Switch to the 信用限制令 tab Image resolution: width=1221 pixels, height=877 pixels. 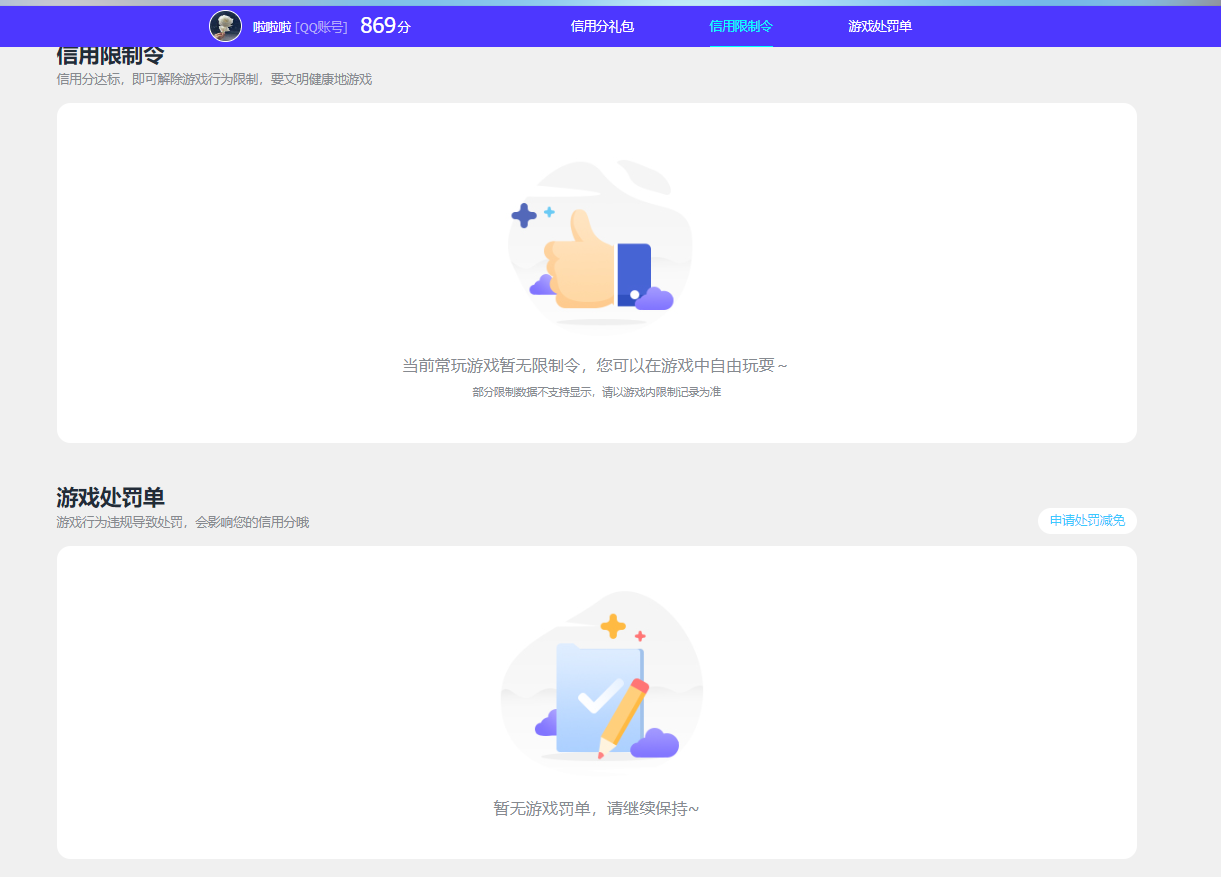tap(741, 26)
